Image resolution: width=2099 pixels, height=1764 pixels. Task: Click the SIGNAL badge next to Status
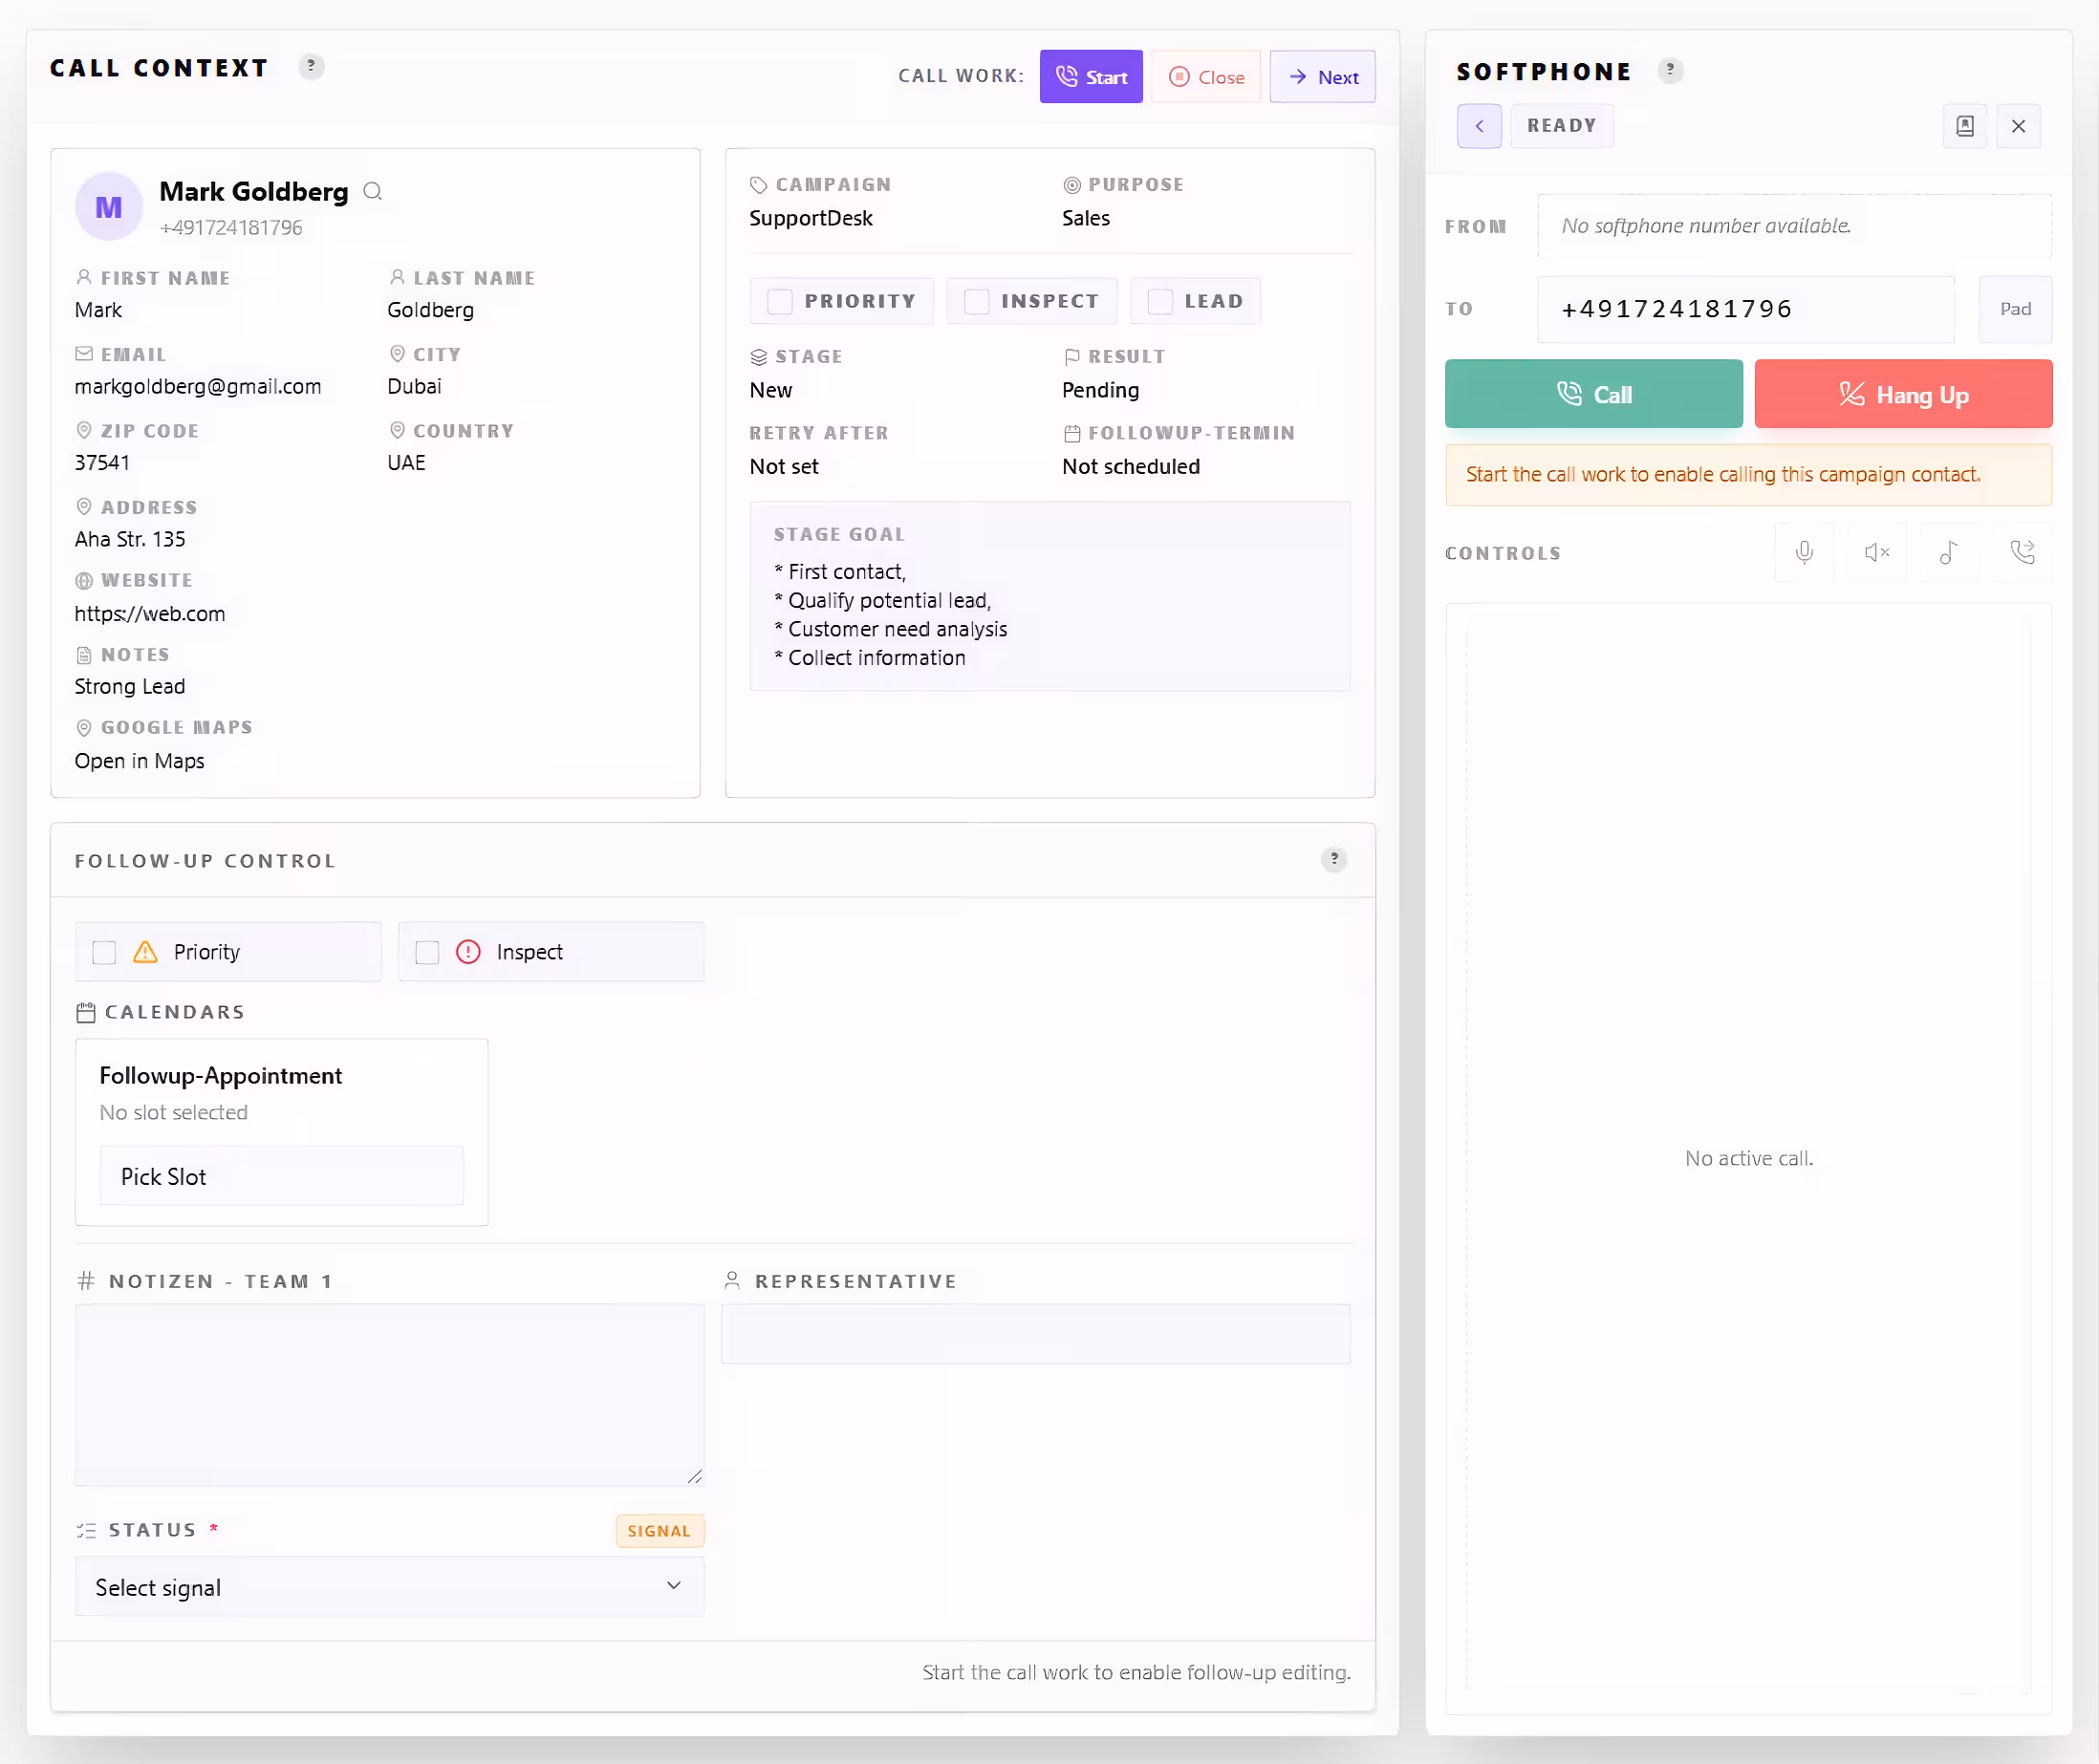pyautogui.click(x=659, y=1531)
